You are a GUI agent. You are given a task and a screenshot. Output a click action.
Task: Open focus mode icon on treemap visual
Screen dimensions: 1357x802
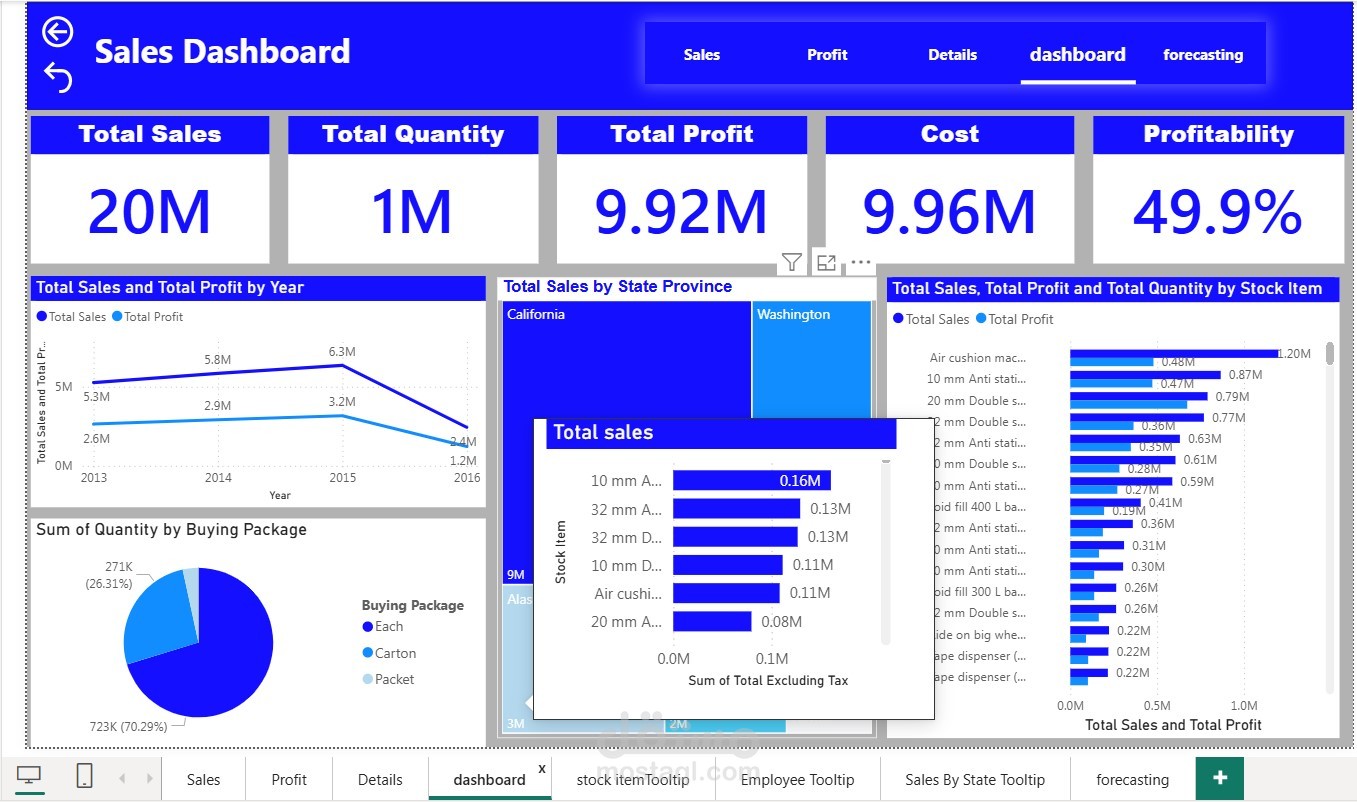pyautogui.click(x=826, y=262)
